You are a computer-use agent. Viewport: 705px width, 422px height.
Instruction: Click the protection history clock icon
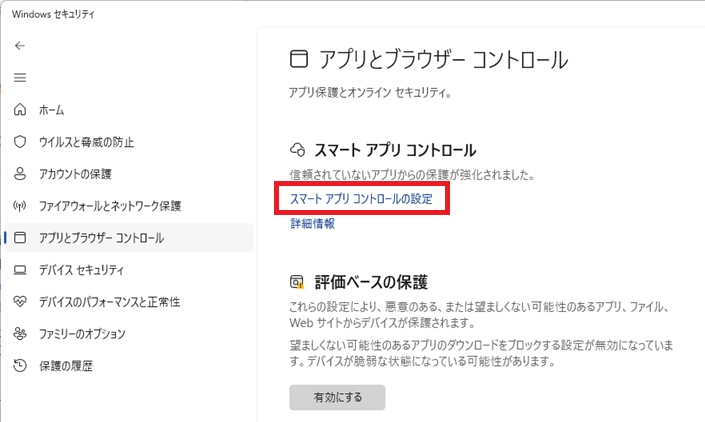tap(20, 365)
